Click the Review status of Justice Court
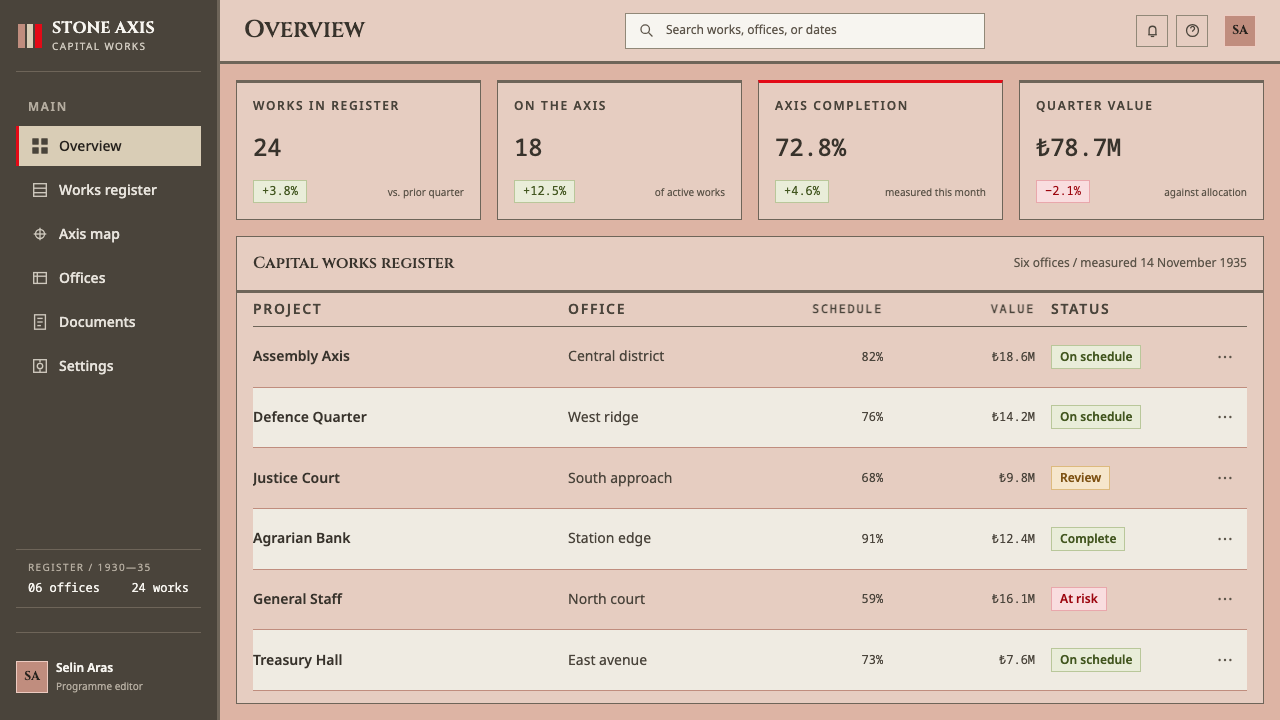The width and height of the screenshot is (1280, 720). pyautogui.click(x=1080, y=478)
